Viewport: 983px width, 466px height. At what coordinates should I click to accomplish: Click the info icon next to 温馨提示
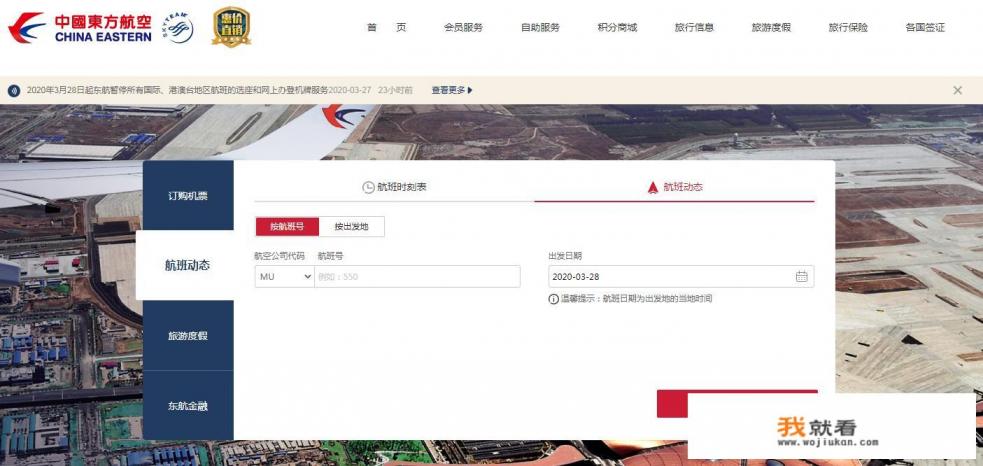tap(554, 299)
